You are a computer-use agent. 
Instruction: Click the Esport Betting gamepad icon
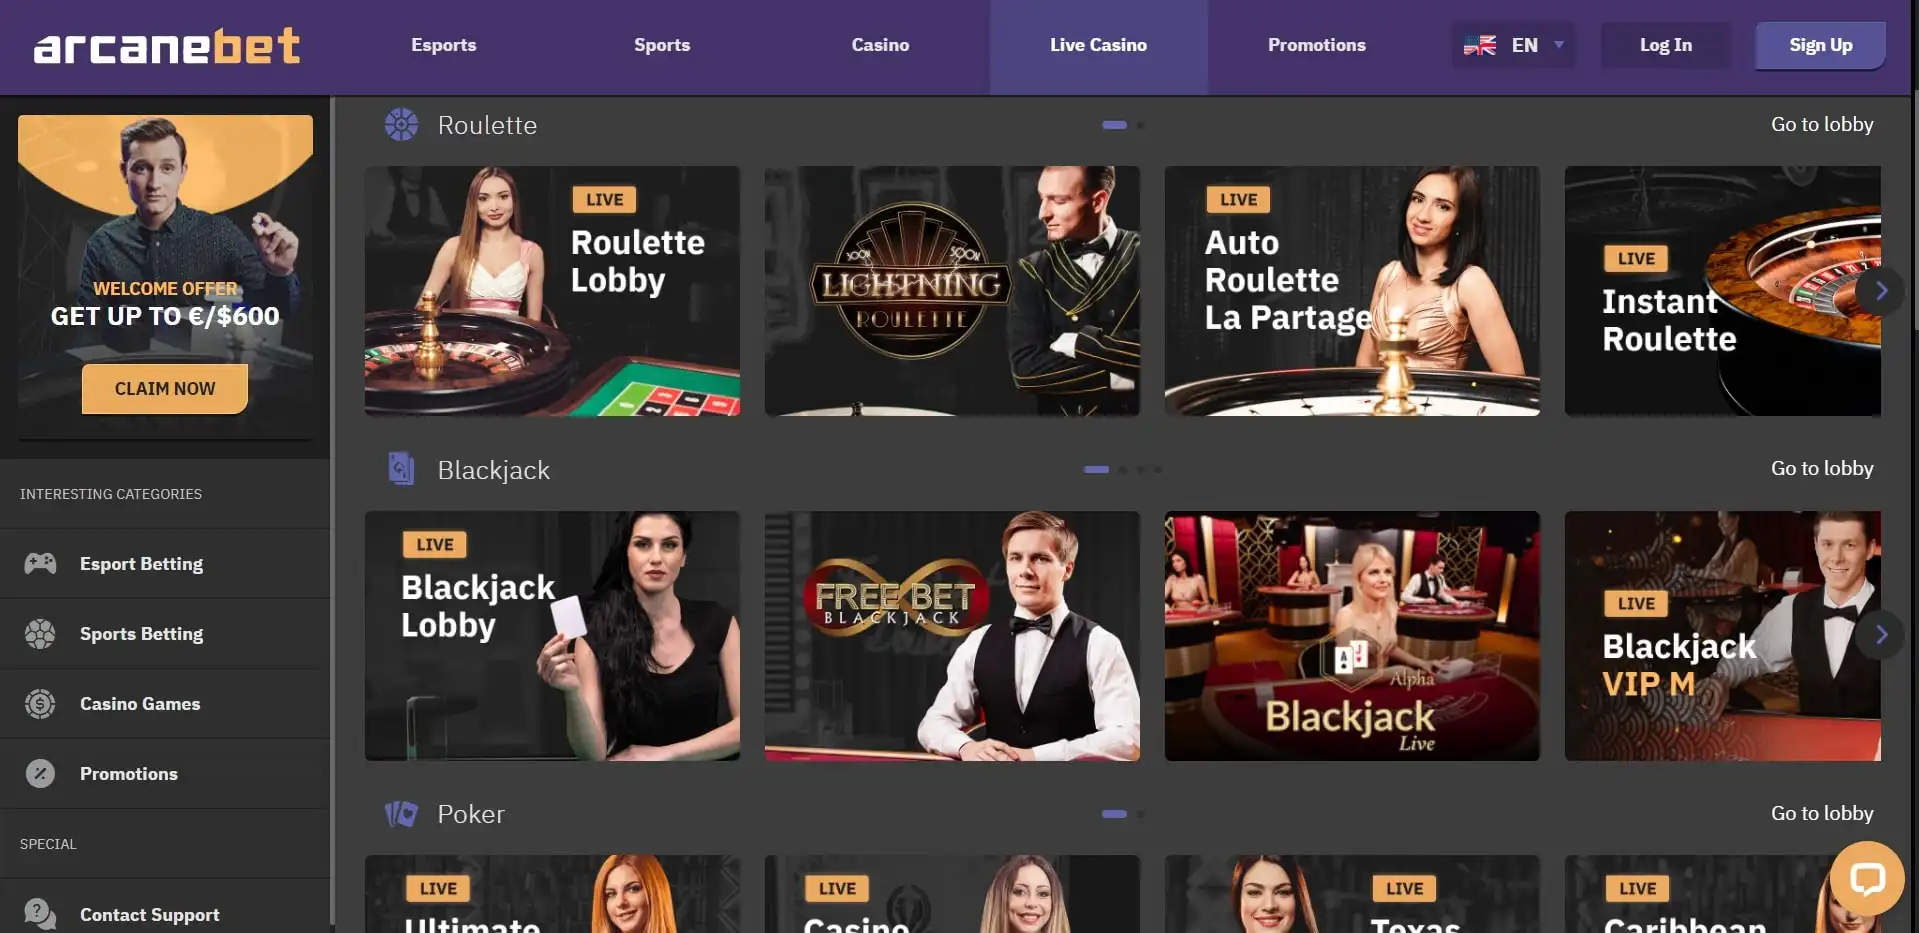pyautogui.click(x=40, y=563)
